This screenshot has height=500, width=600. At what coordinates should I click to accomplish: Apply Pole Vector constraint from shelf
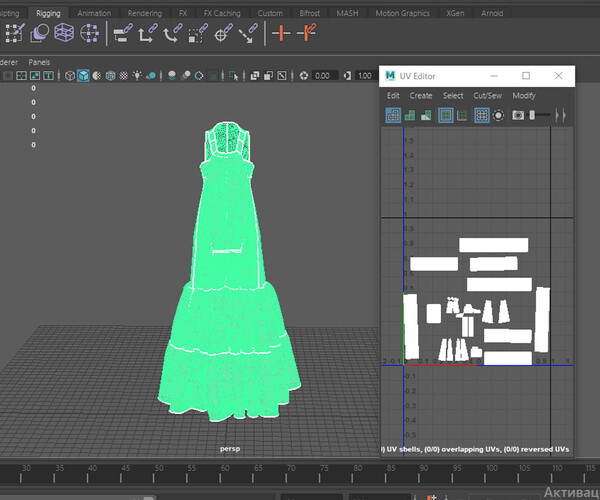[248, 33]
